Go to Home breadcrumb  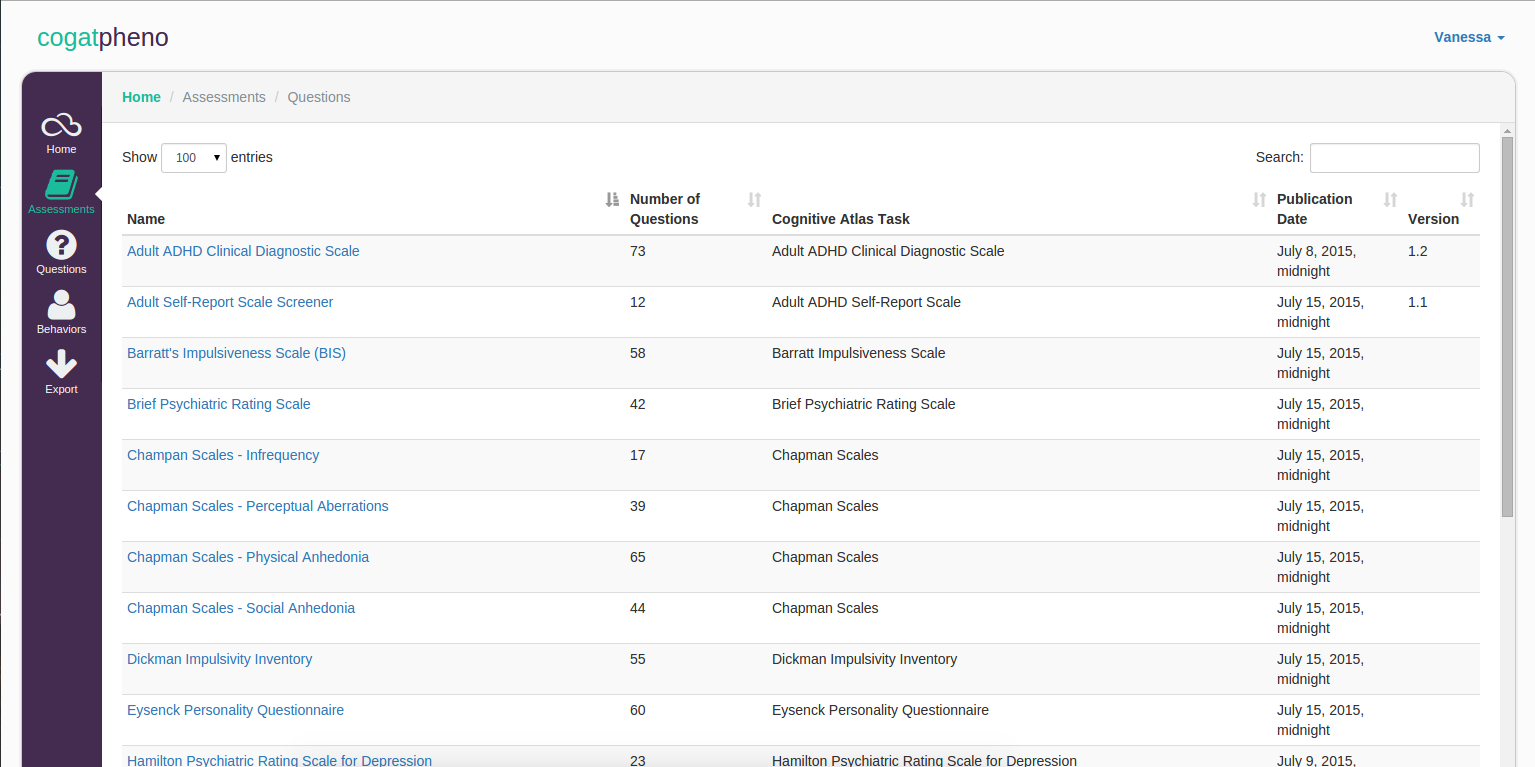(141, 97)
